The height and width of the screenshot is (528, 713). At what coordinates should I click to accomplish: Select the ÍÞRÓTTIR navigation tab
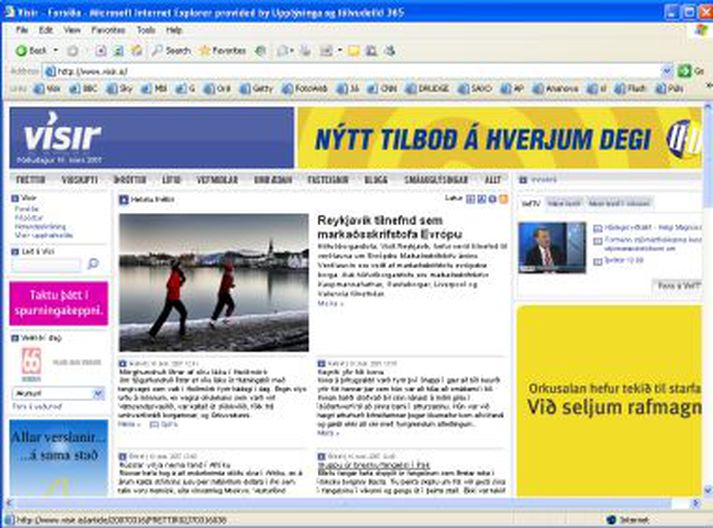(130, 180)
